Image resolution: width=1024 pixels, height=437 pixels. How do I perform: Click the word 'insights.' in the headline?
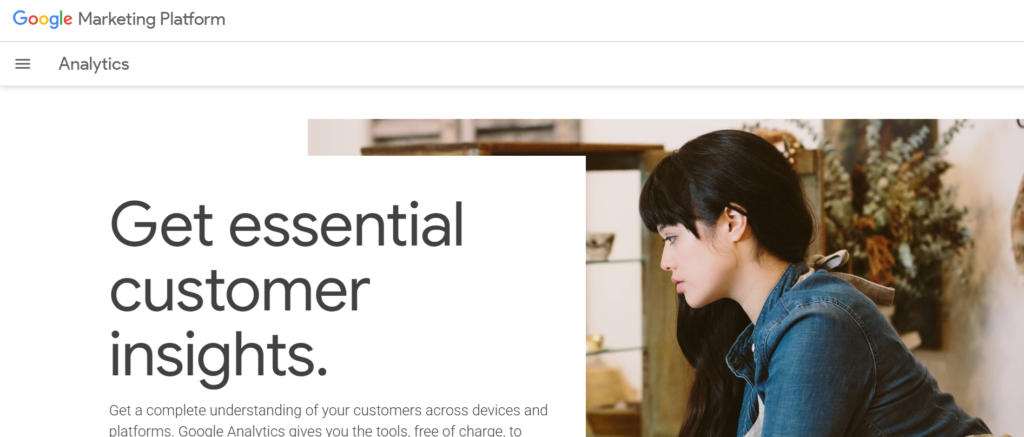218,355
